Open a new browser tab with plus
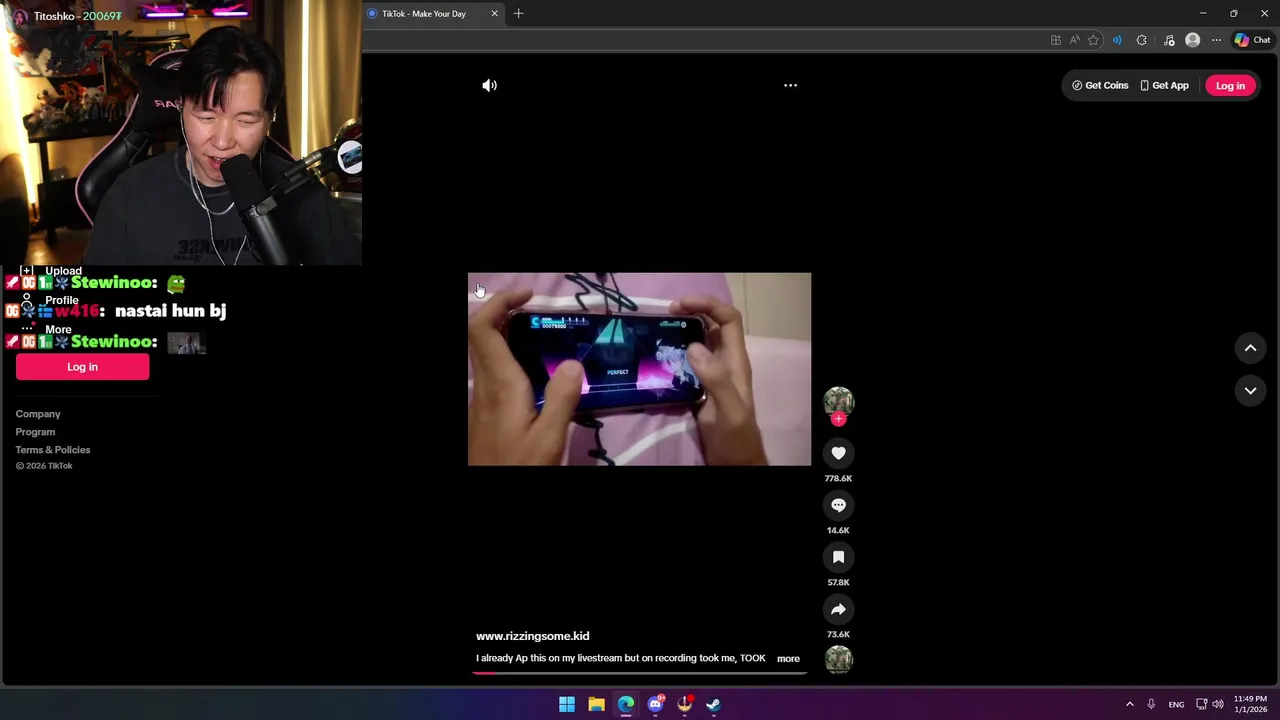This screenshot has height=720, width=1280. (x=518, y=14)
